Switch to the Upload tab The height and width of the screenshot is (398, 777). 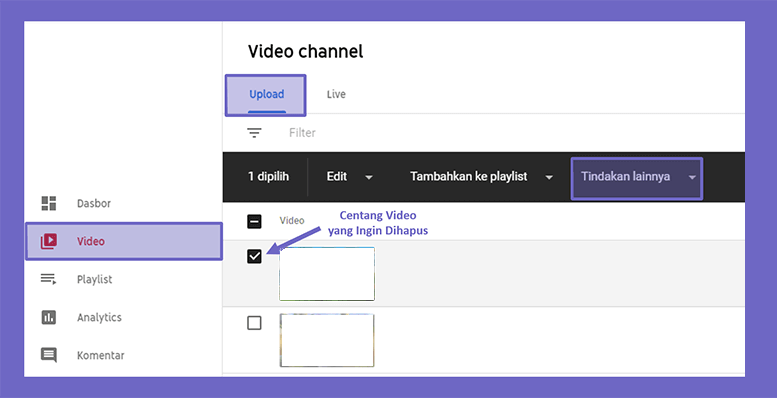tap(266, 95)
